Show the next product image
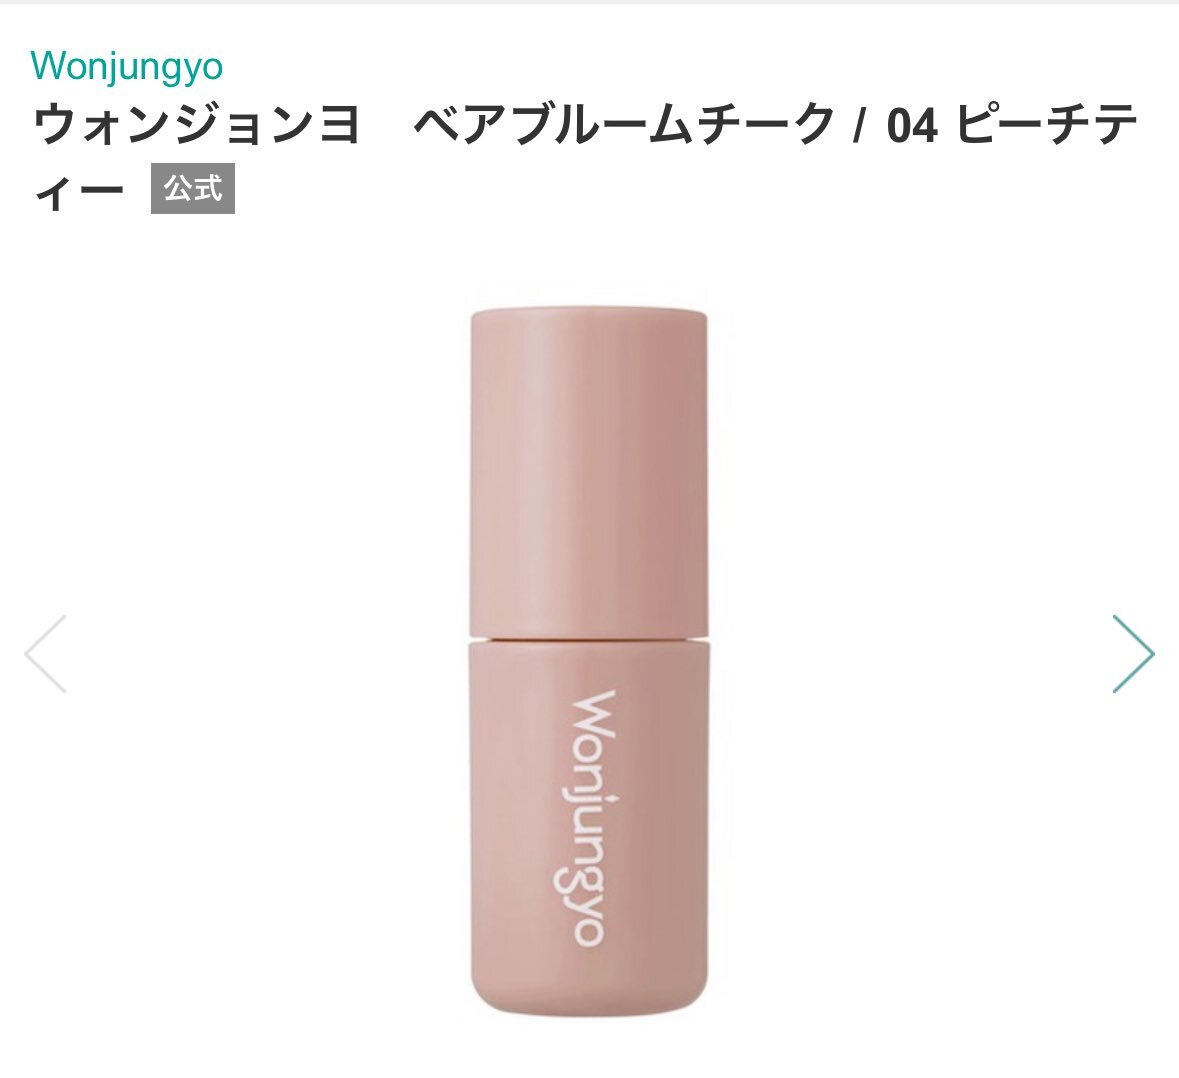 click(1133, 653)
